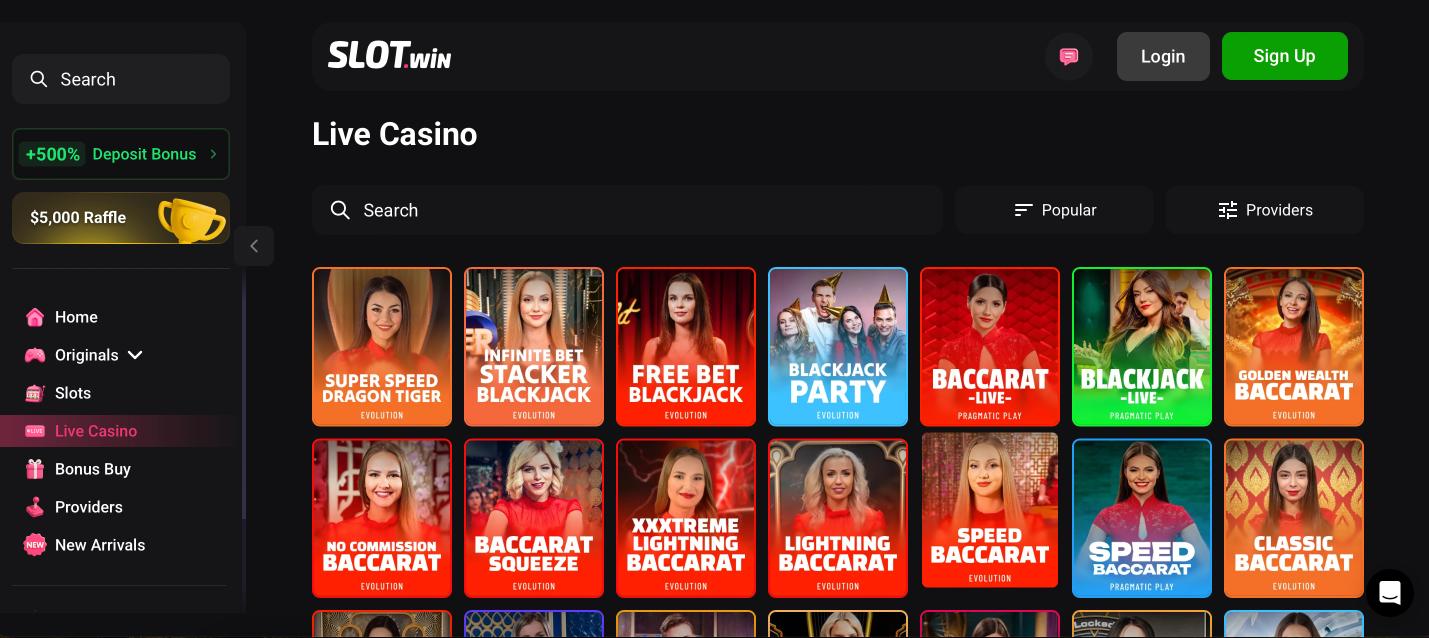
Task: Click the Home house icon
Action: click(x=35, y=317)
